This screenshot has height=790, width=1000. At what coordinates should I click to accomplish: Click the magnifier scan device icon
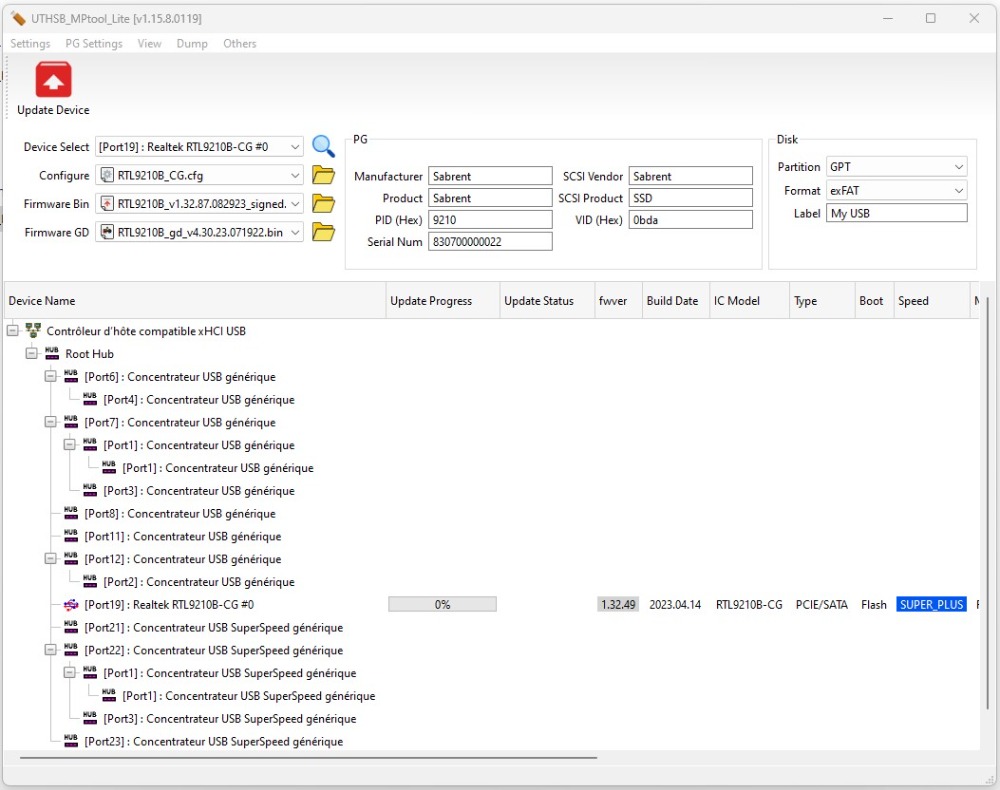coord(323,147)
